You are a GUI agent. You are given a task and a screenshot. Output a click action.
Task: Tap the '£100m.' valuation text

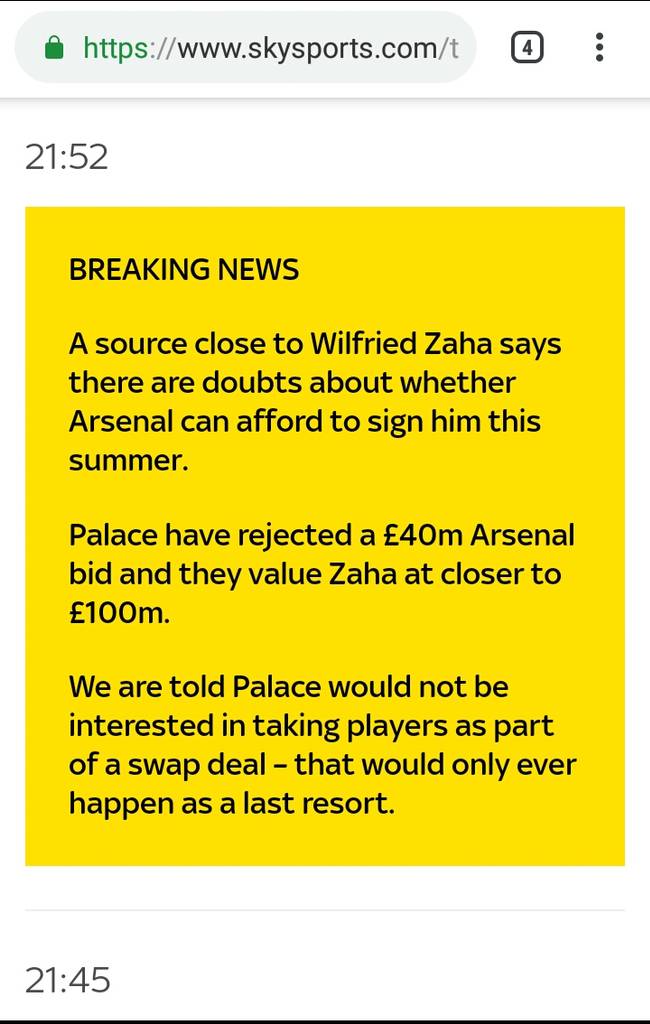tap(119, 613)
